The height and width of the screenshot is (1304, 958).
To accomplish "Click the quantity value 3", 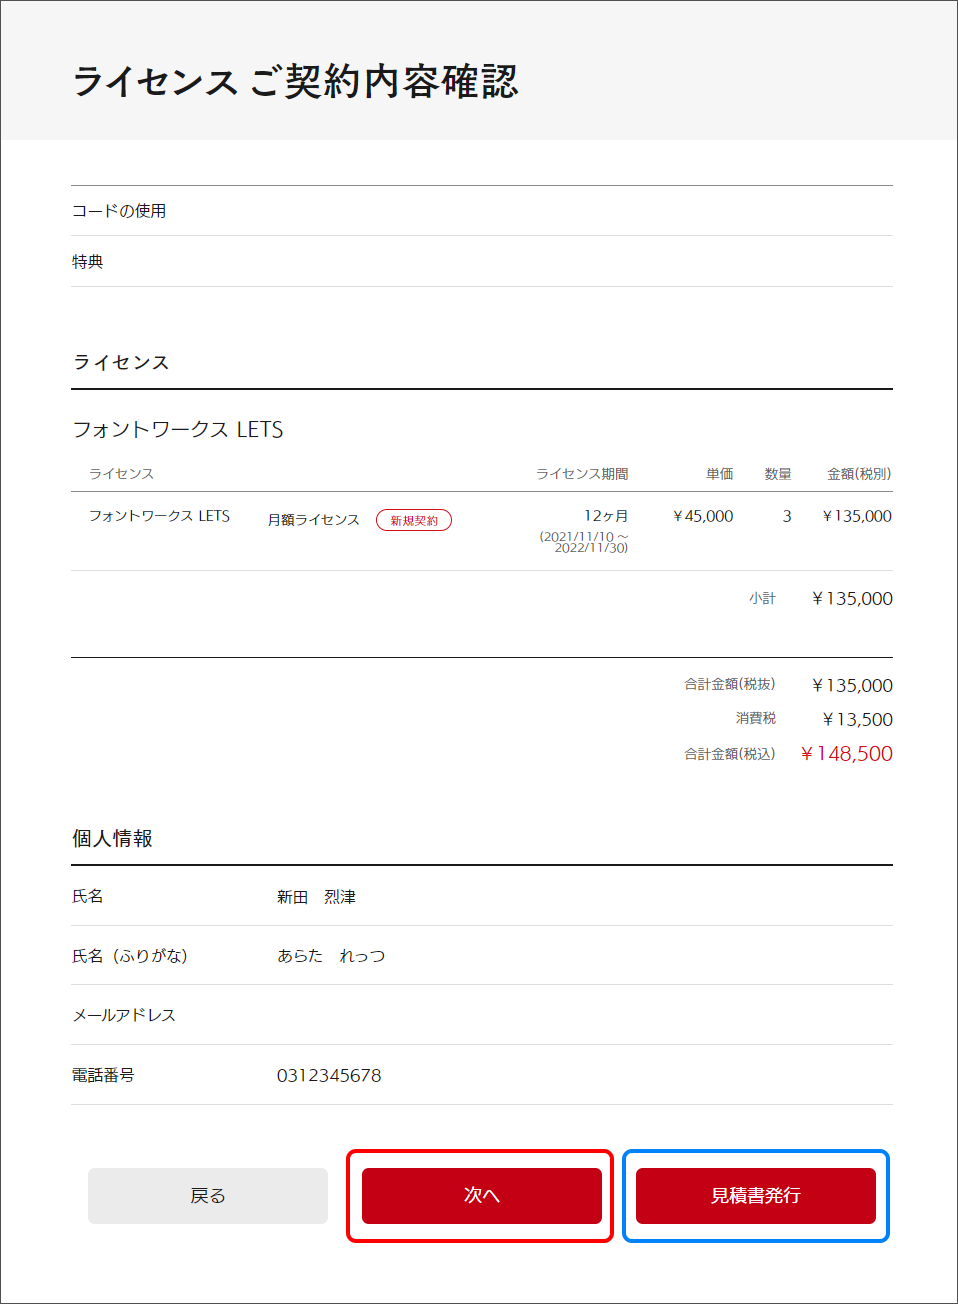I will coord(787,516).
